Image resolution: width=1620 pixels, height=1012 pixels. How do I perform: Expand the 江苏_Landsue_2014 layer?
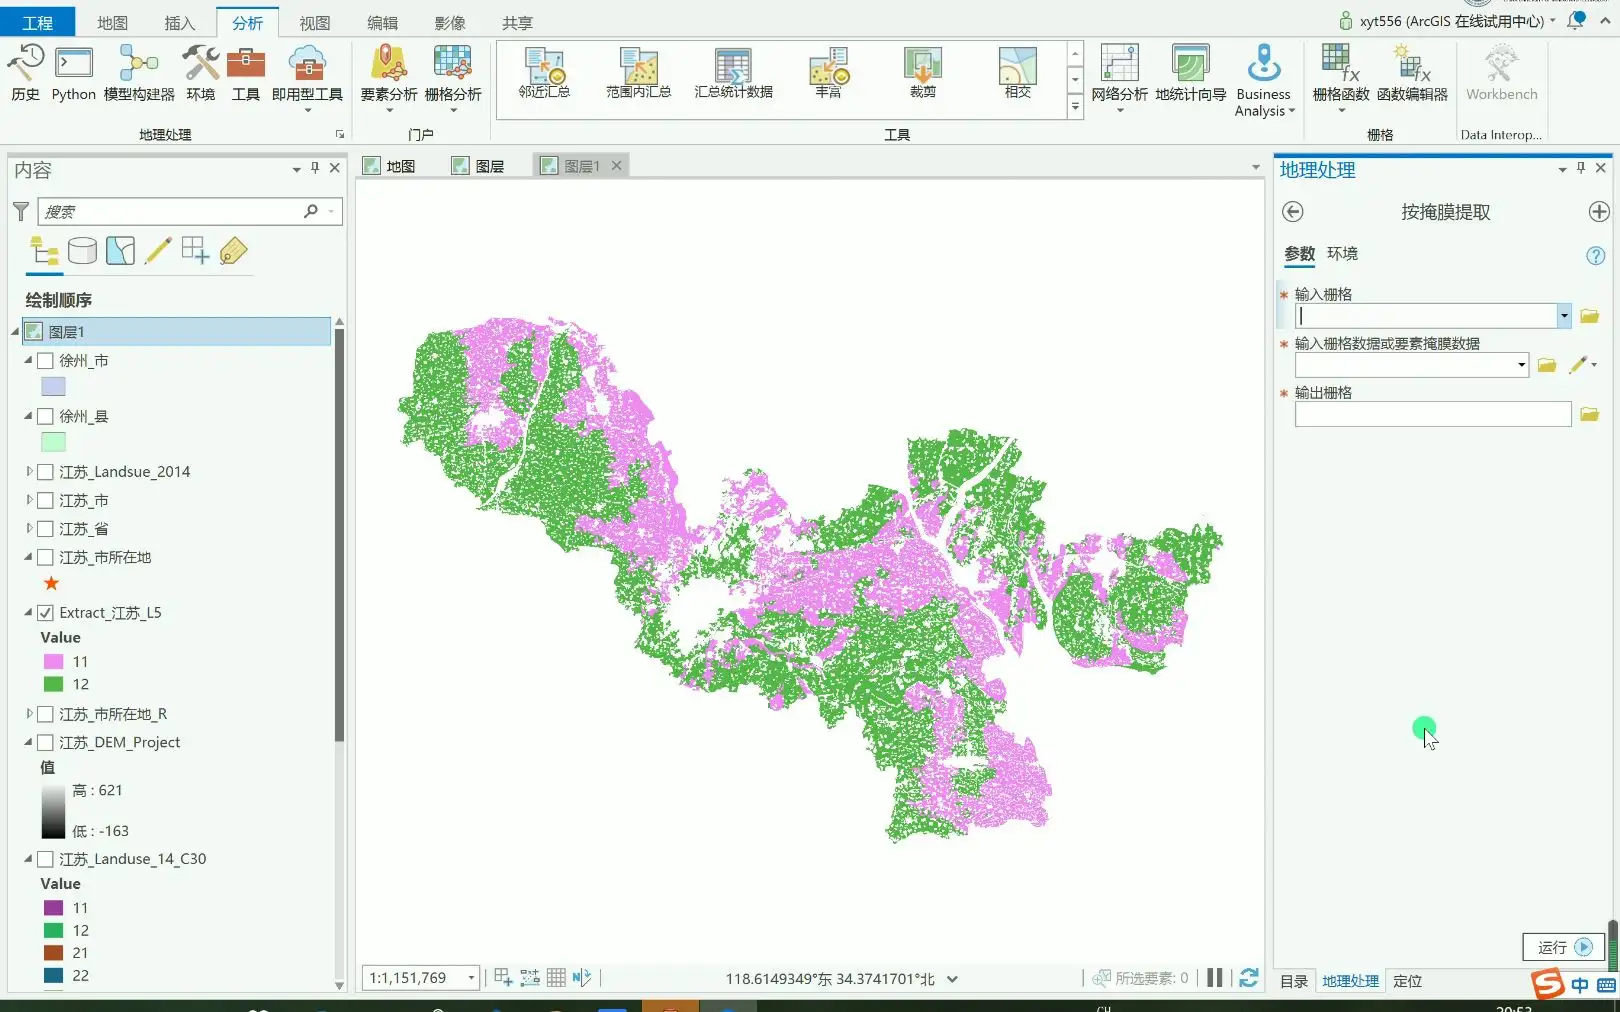(29, 472)
